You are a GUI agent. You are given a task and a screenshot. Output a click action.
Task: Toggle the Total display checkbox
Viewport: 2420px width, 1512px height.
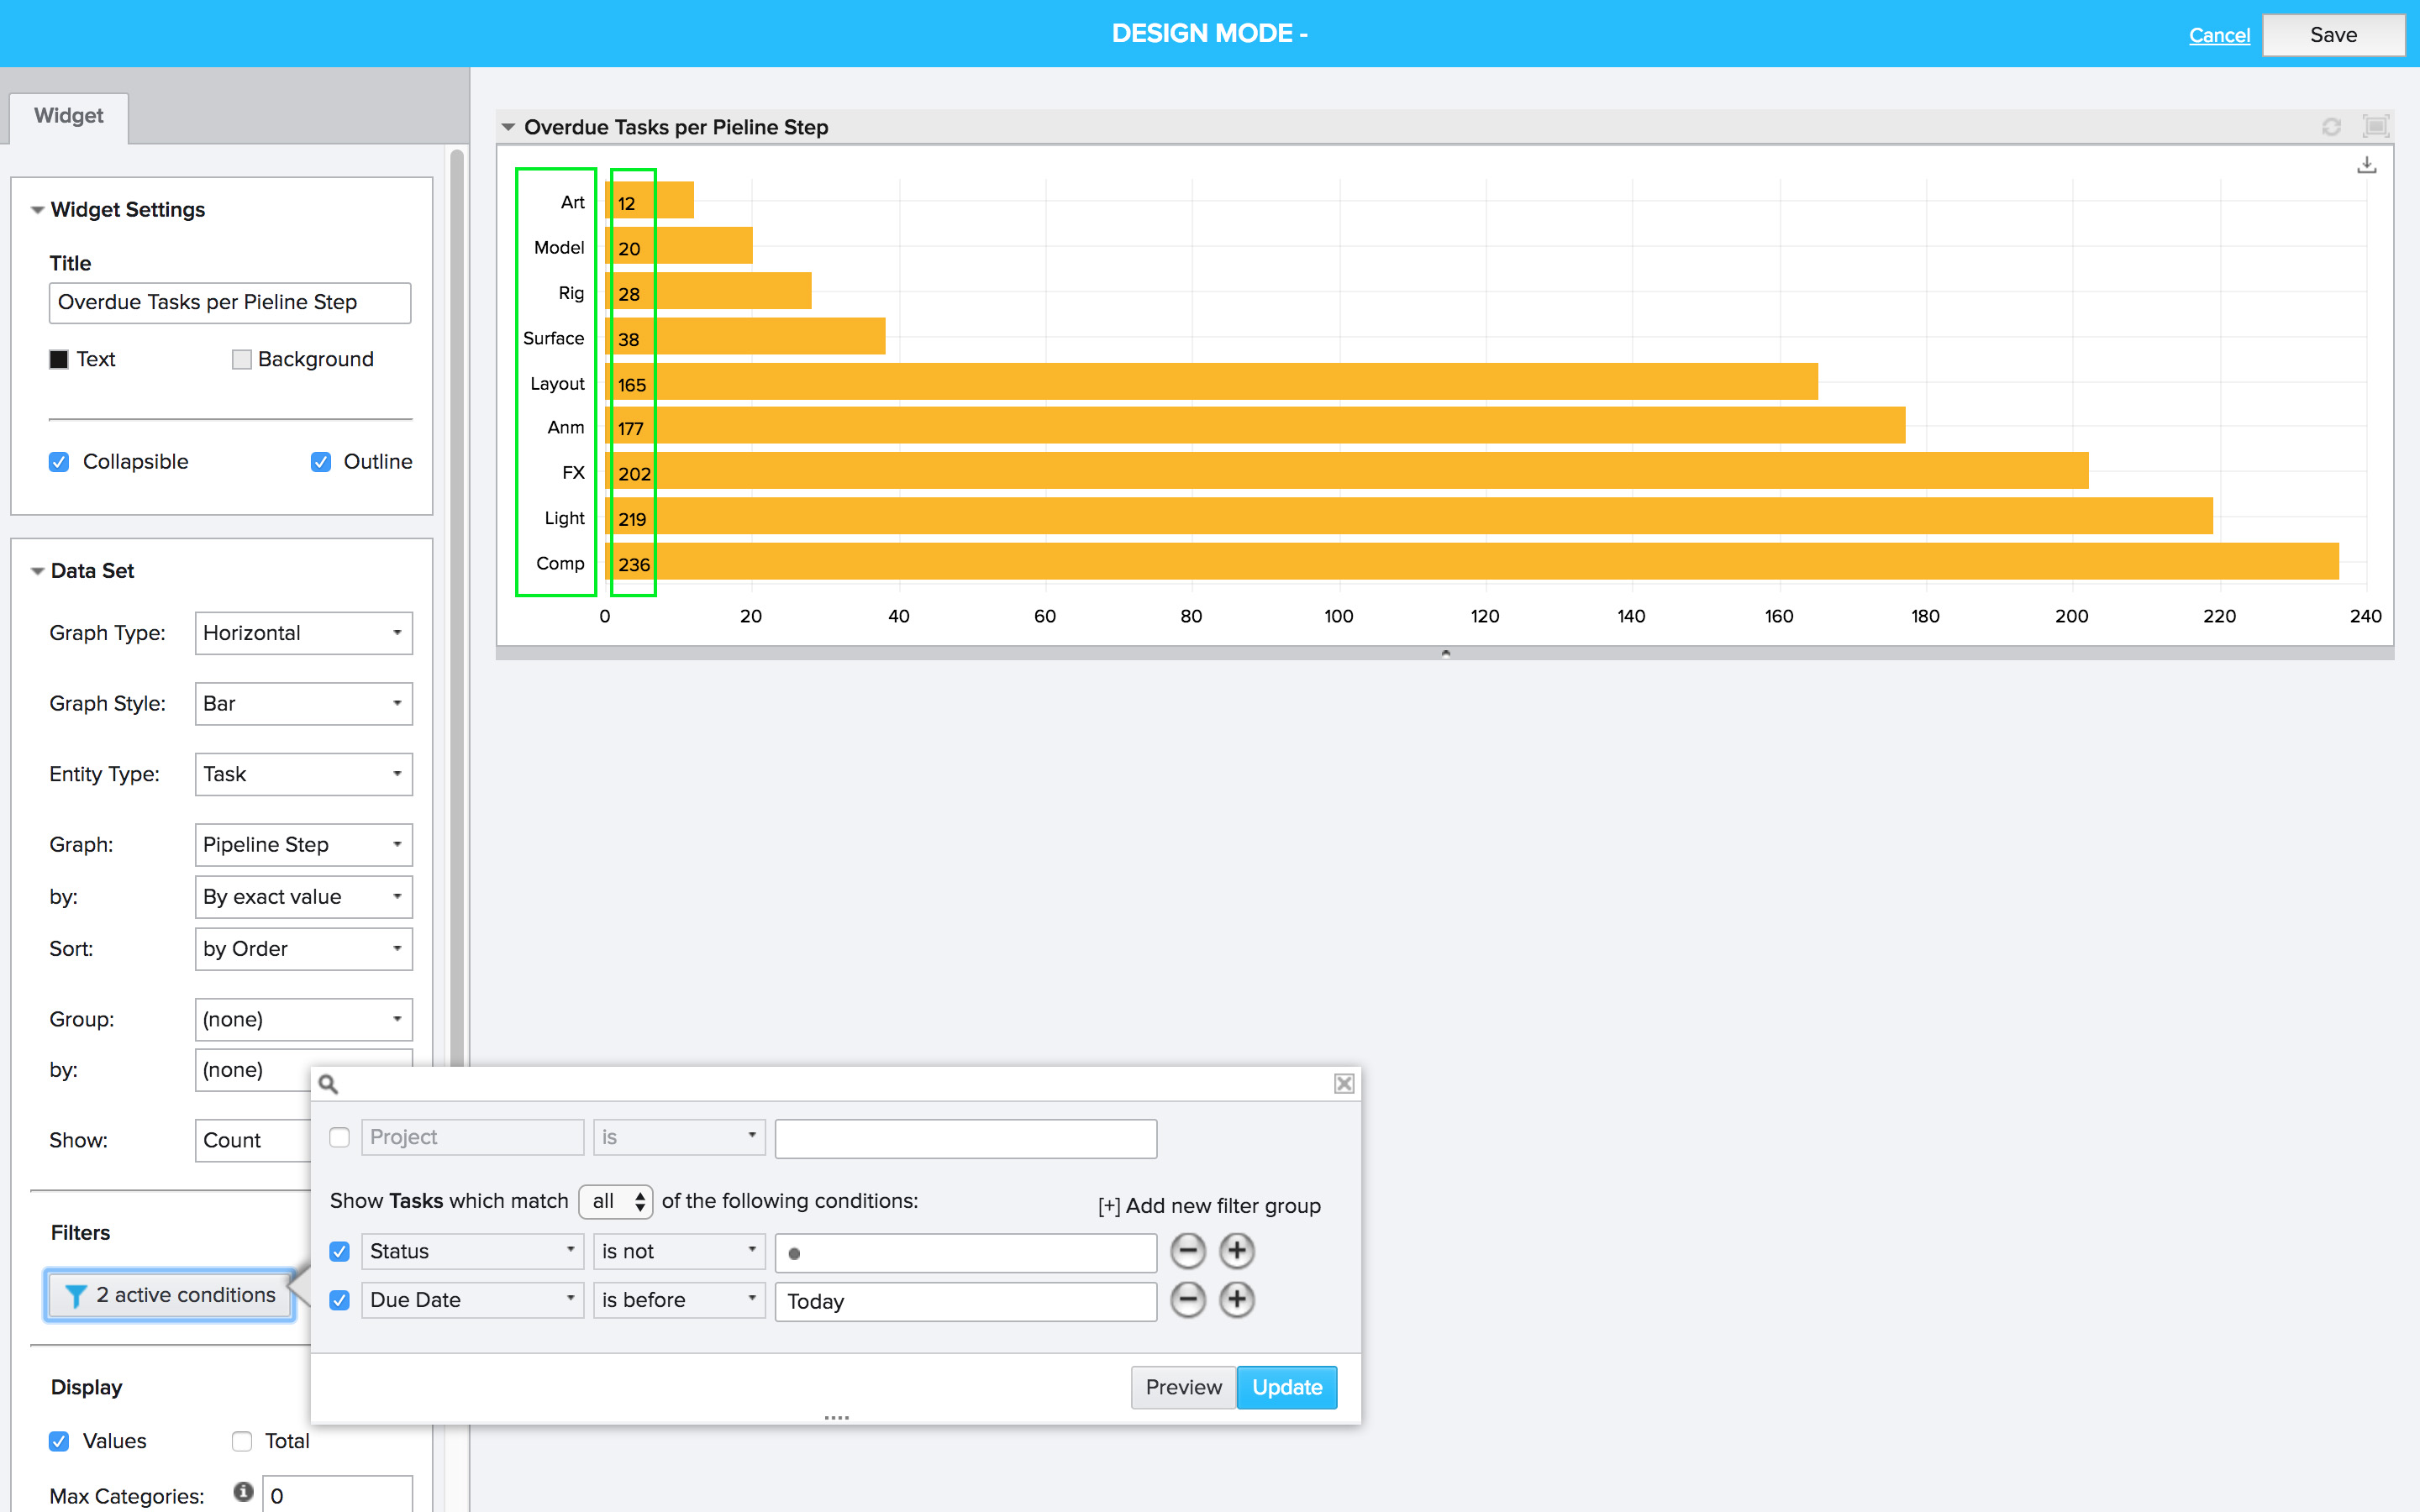(241, 1441)
